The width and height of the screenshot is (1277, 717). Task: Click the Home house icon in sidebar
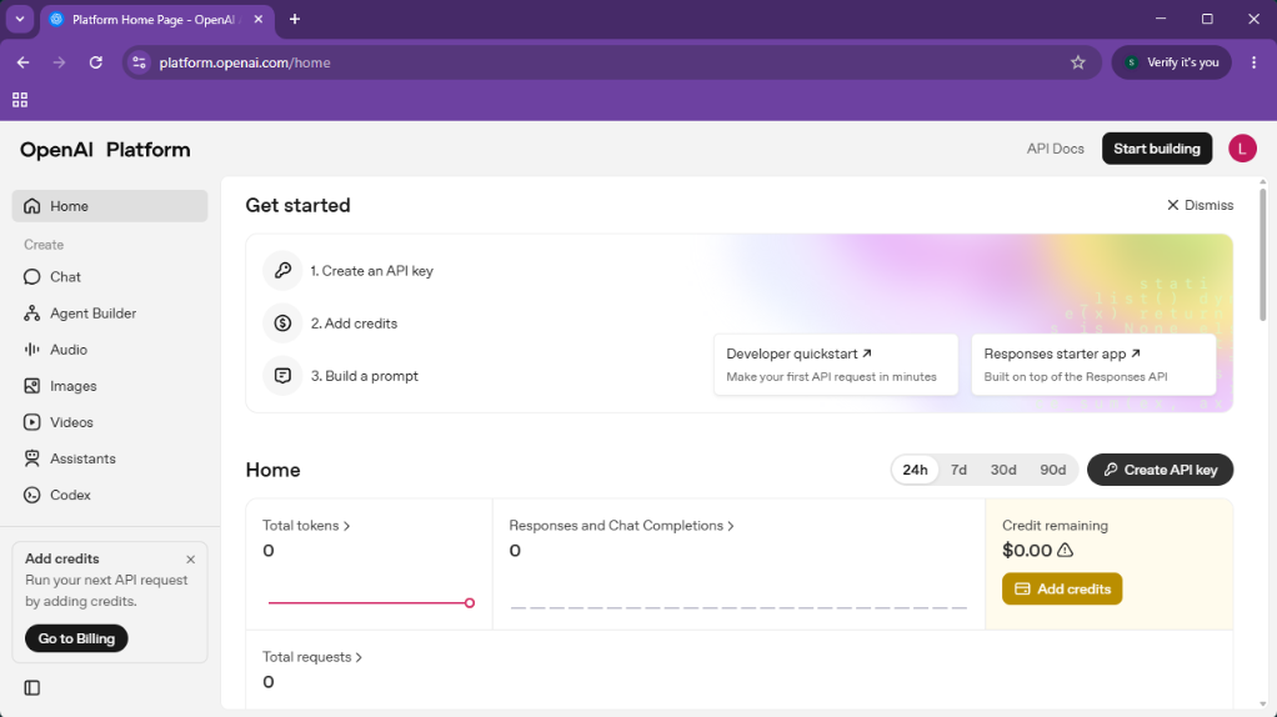click(x=32, y=206)
